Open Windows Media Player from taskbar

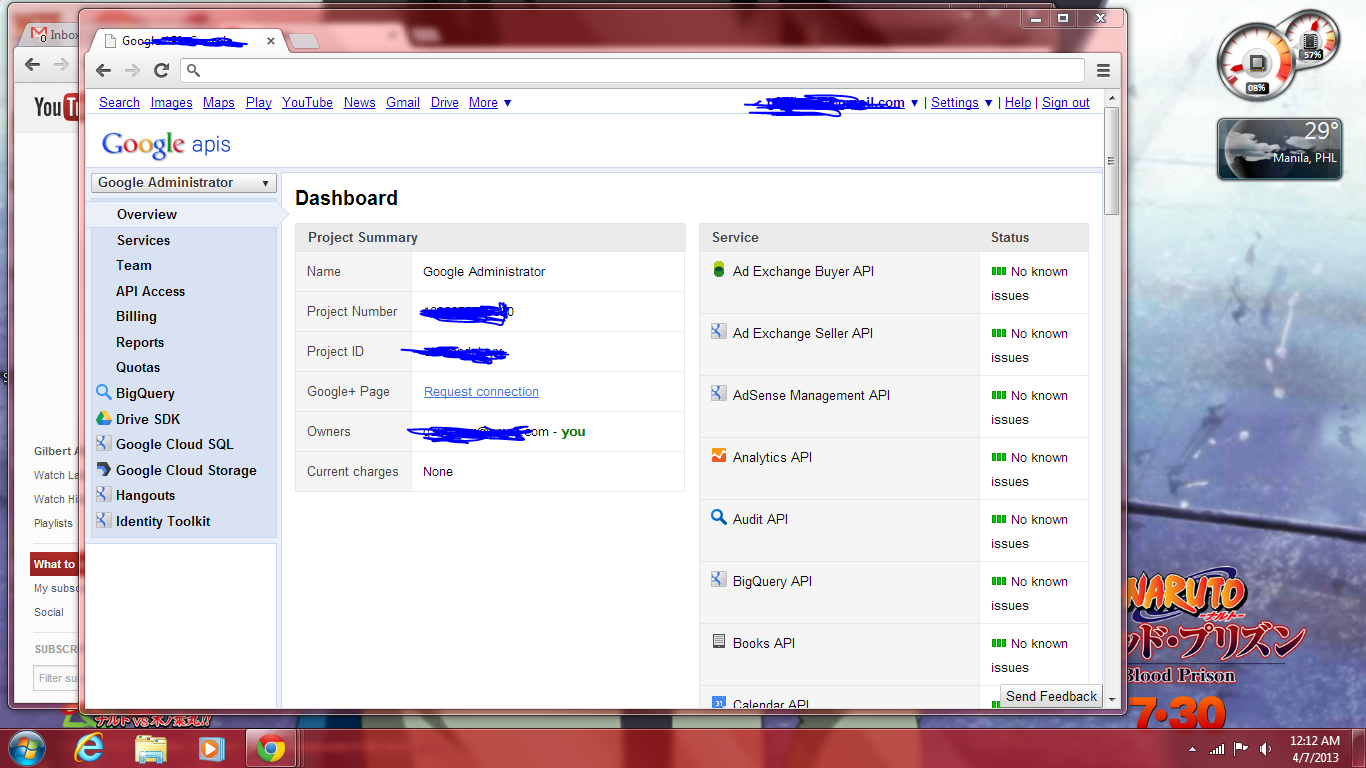211,748
